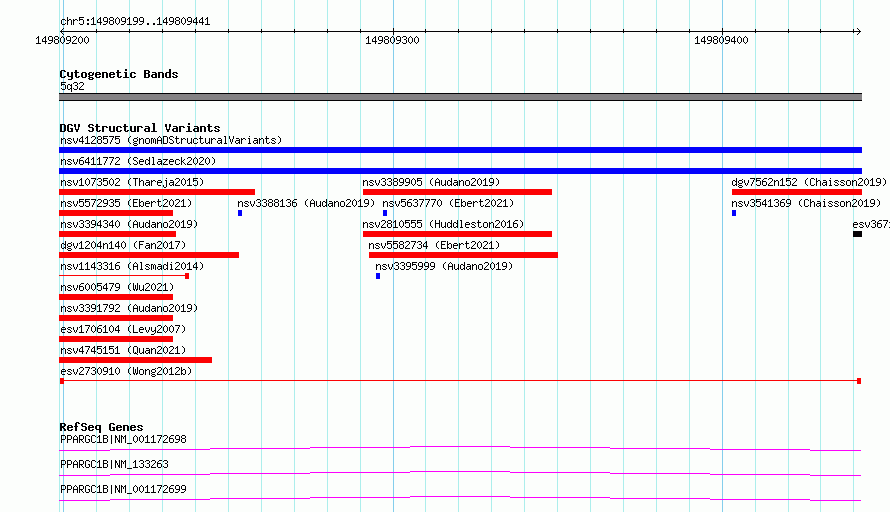Open nsv5572935 Ebert2021 variant label
The image size is (890, 512).
point(126,203)
